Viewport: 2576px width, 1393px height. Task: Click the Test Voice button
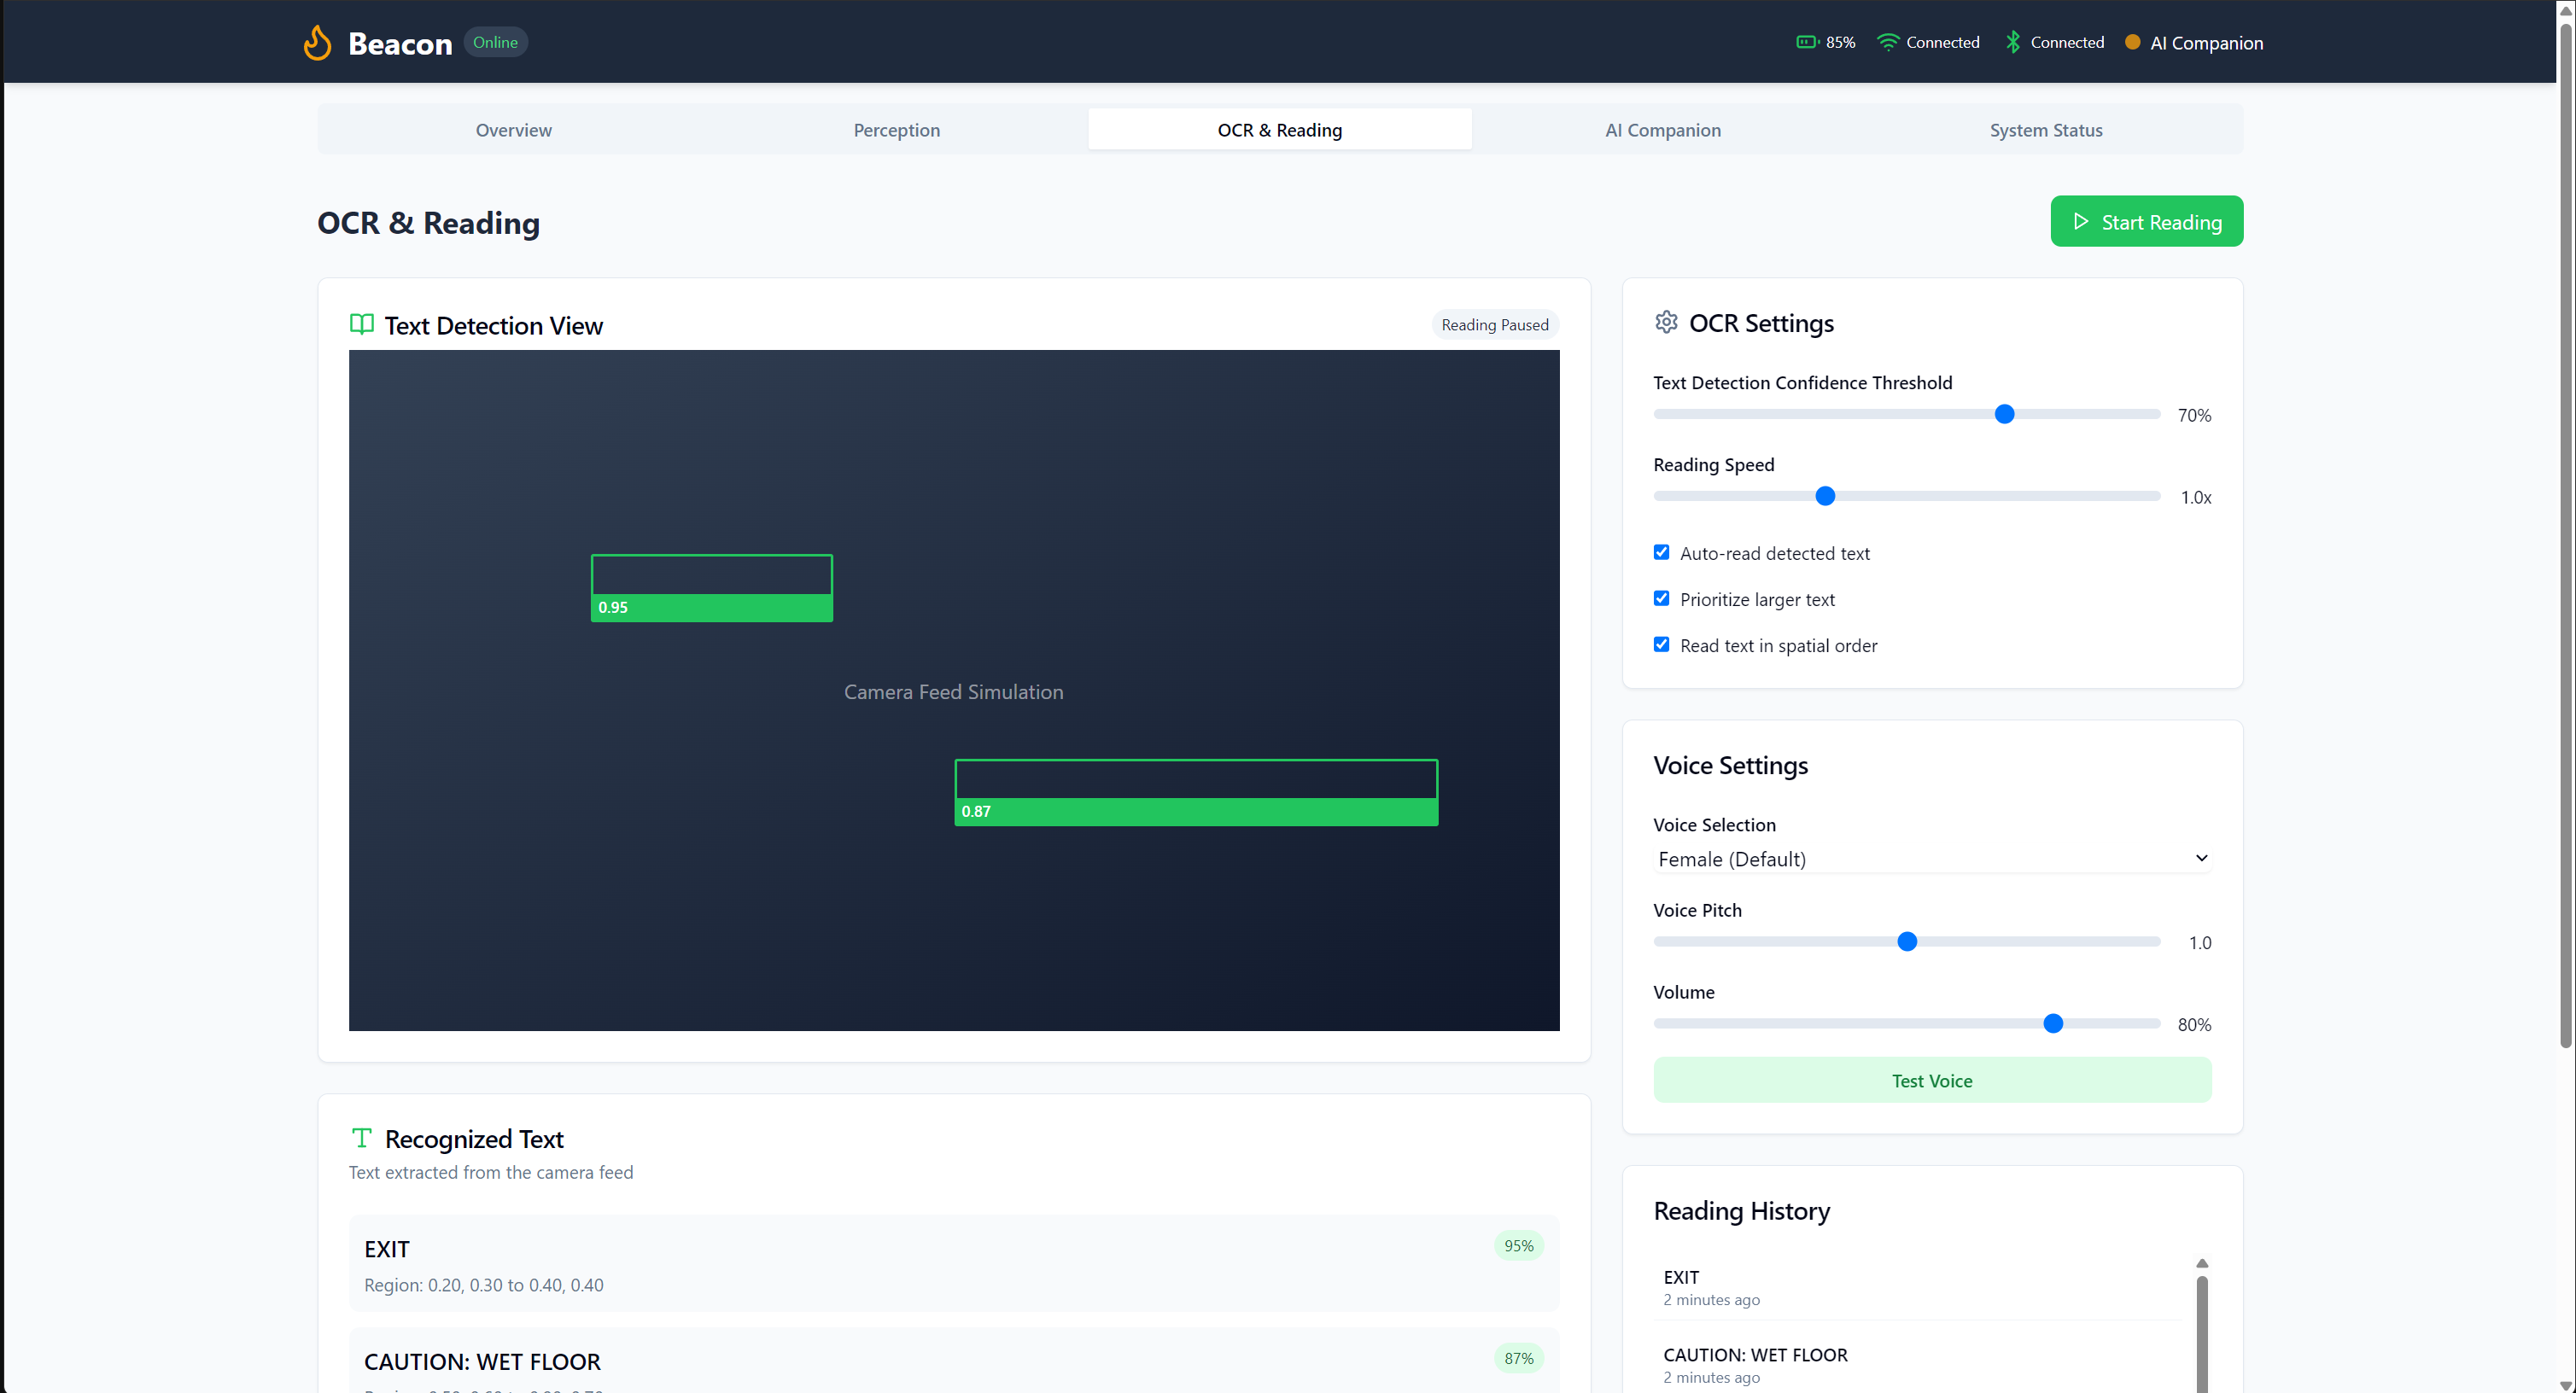point(1932,1080)
